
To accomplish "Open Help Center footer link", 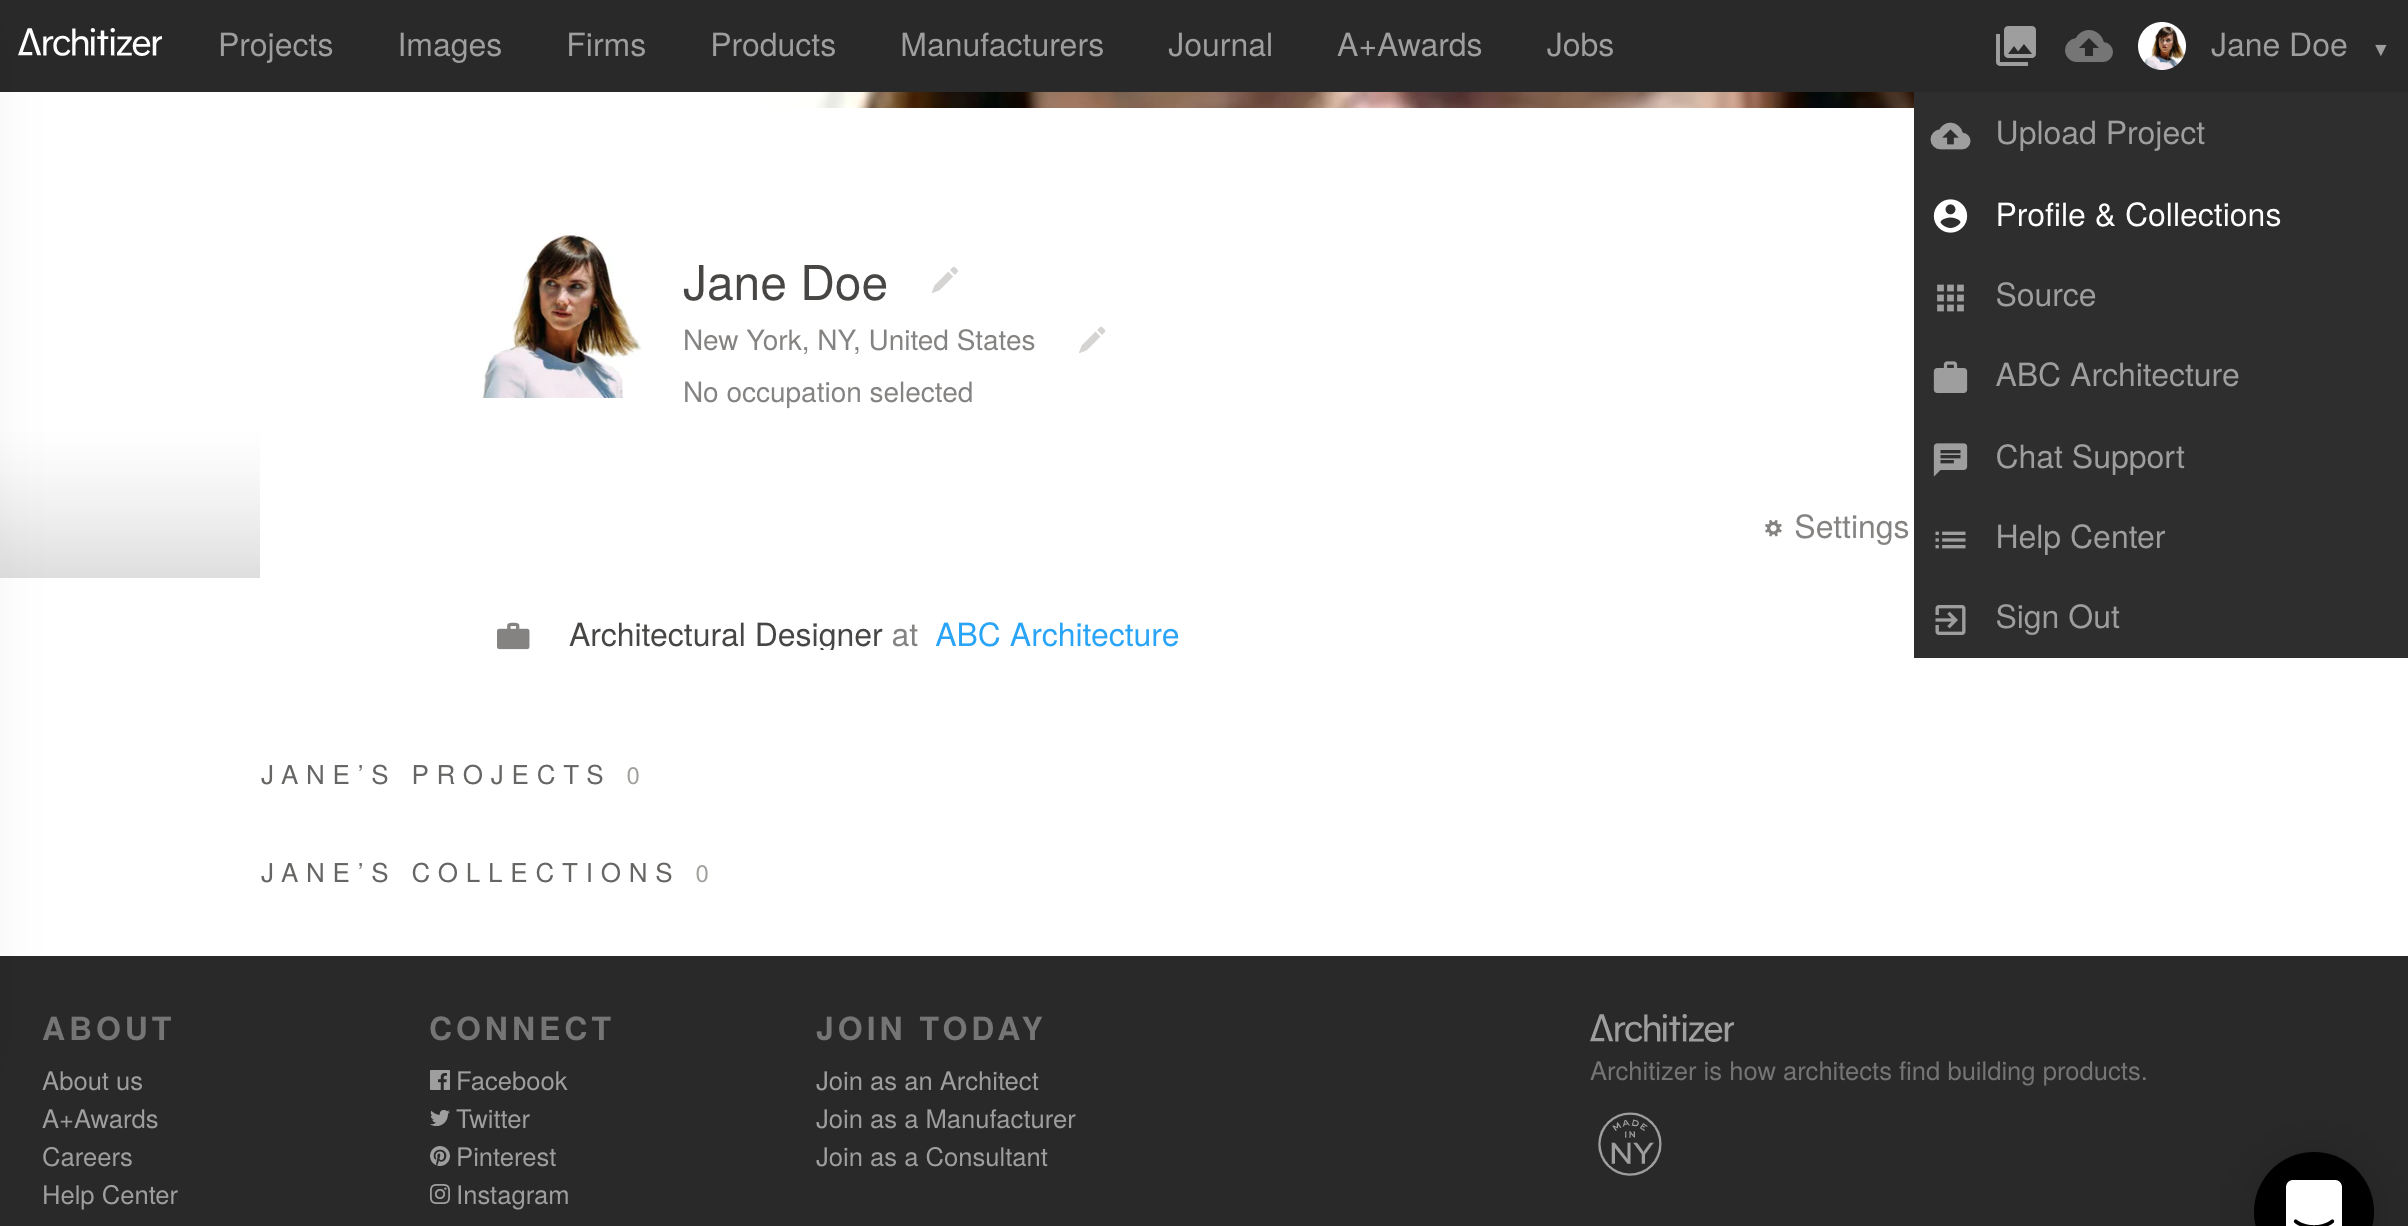I will (110, 1195).
